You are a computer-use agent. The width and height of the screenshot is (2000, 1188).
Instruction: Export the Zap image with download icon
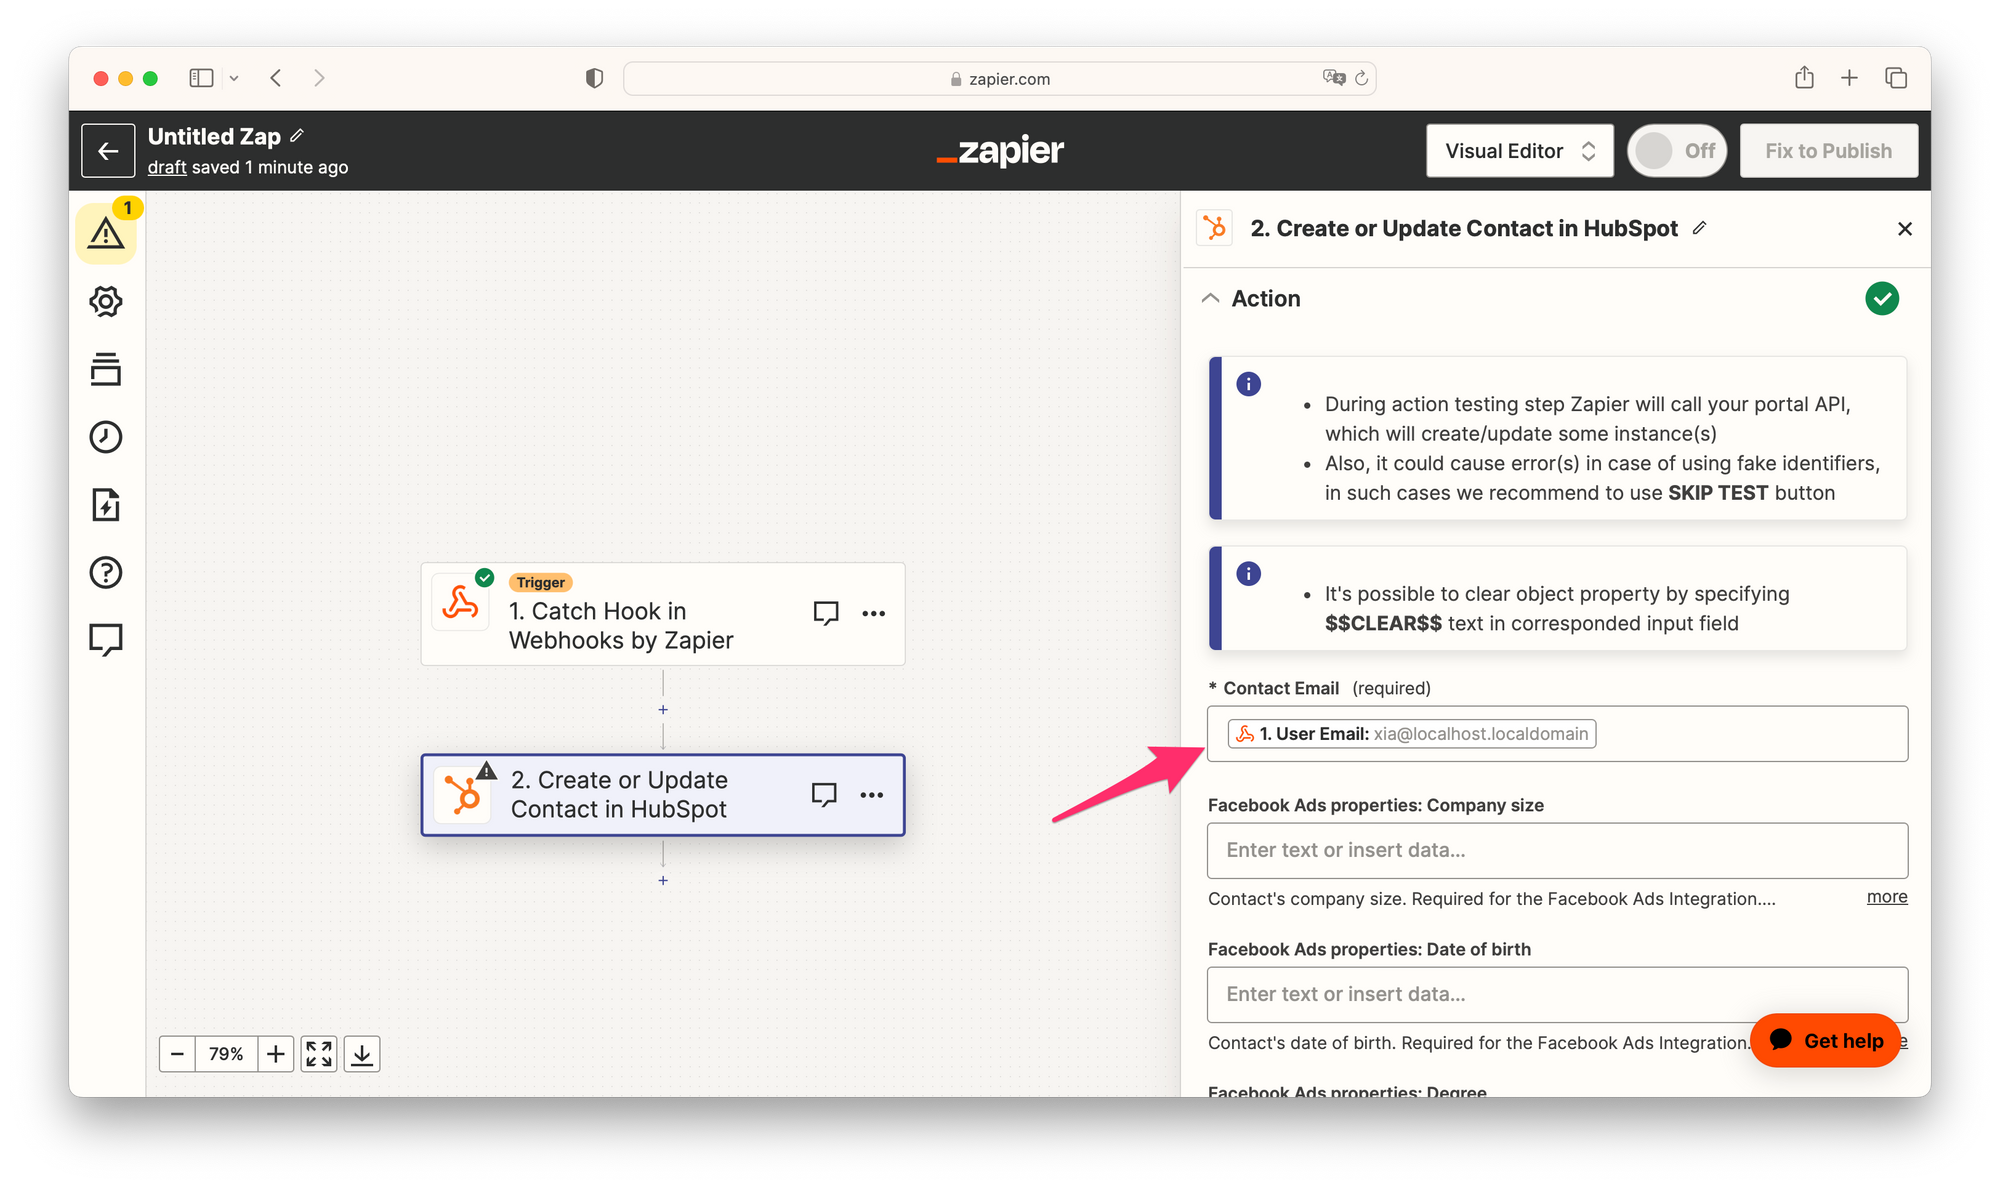[362, 1054]
